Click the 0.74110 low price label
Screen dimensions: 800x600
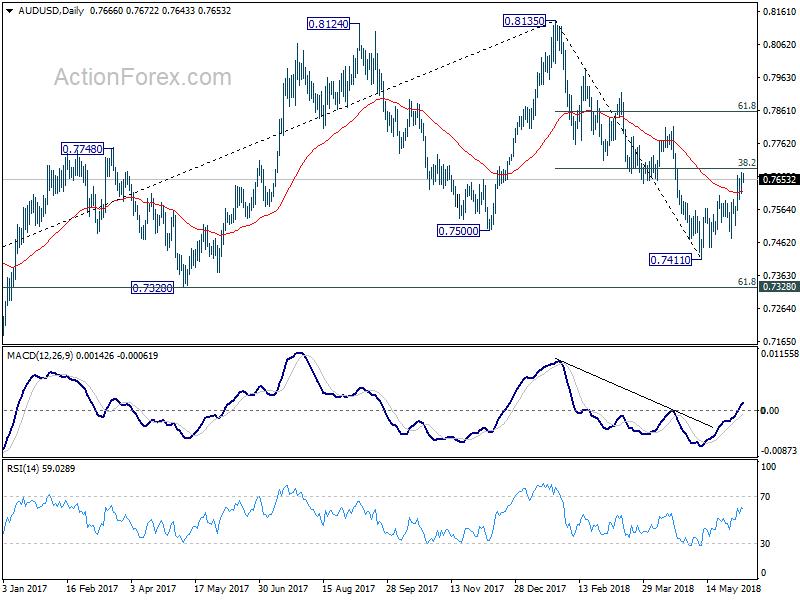[670, 260]
